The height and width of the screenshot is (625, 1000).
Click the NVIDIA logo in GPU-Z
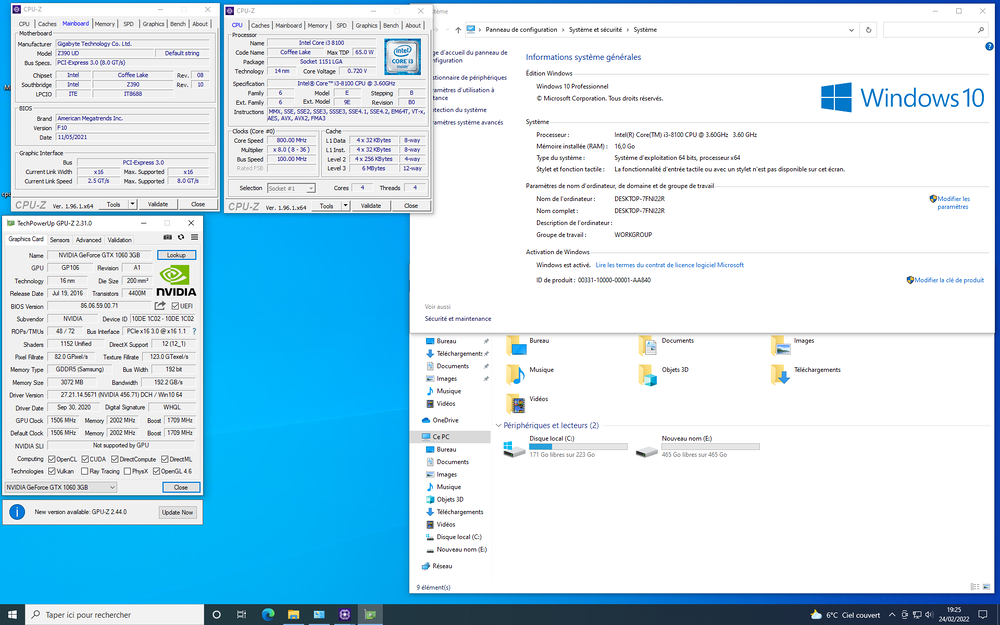pyautogui.click(x=177, y=281)
